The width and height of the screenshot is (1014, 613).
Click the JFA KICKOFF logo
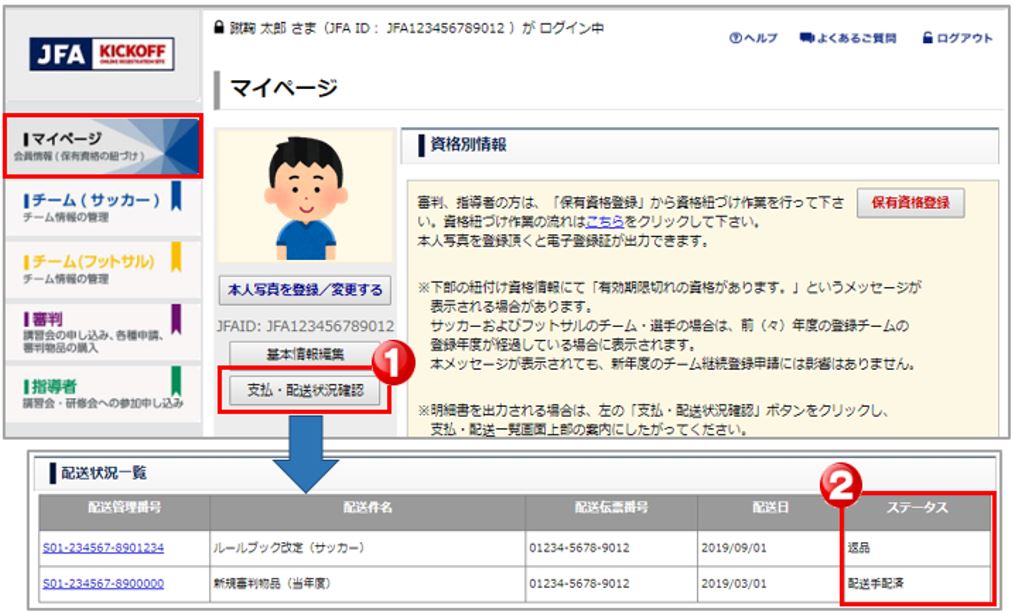pos(101,54)
